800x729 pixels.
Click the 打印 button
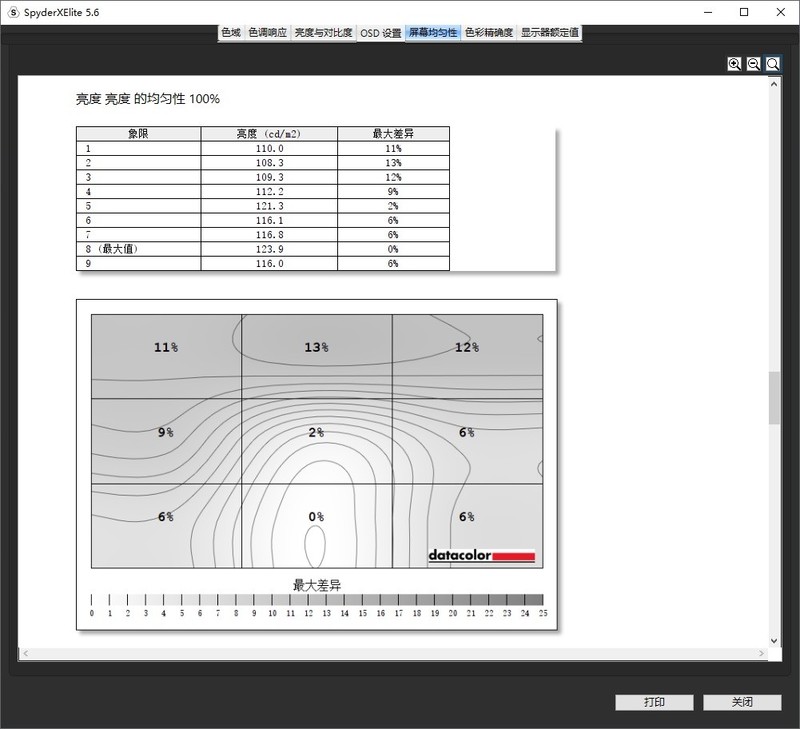pyautogui.click(x=656, y=702)
